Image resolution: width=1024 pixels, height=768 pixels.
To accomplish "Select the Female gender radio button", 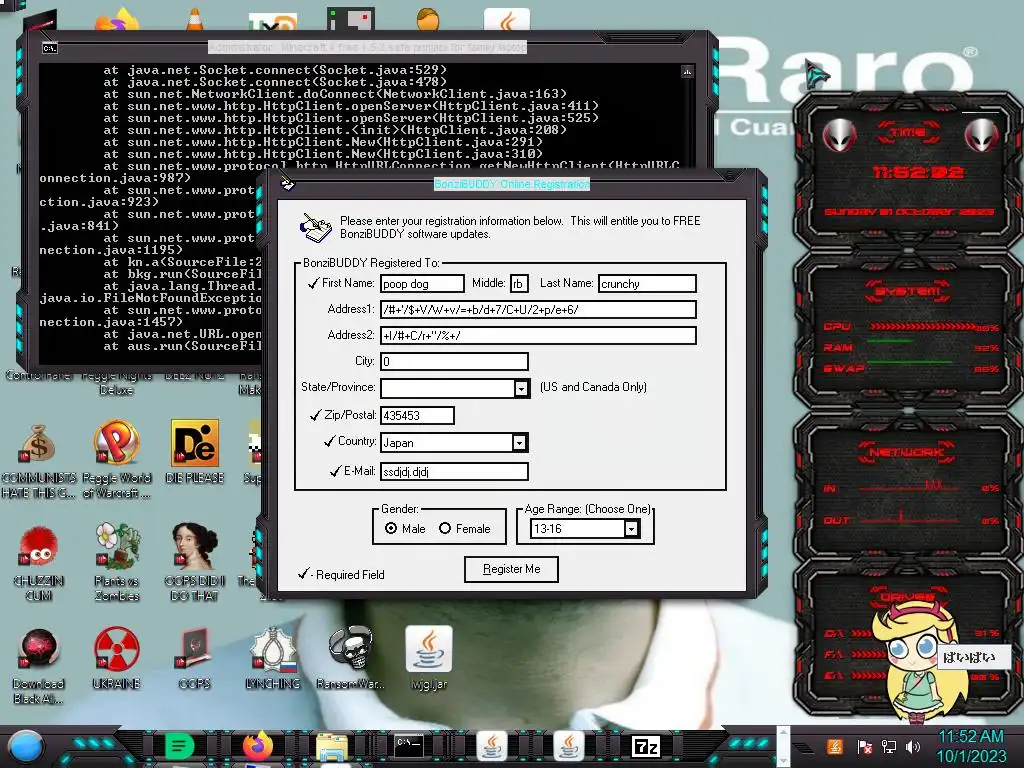I will coord(445,528).
